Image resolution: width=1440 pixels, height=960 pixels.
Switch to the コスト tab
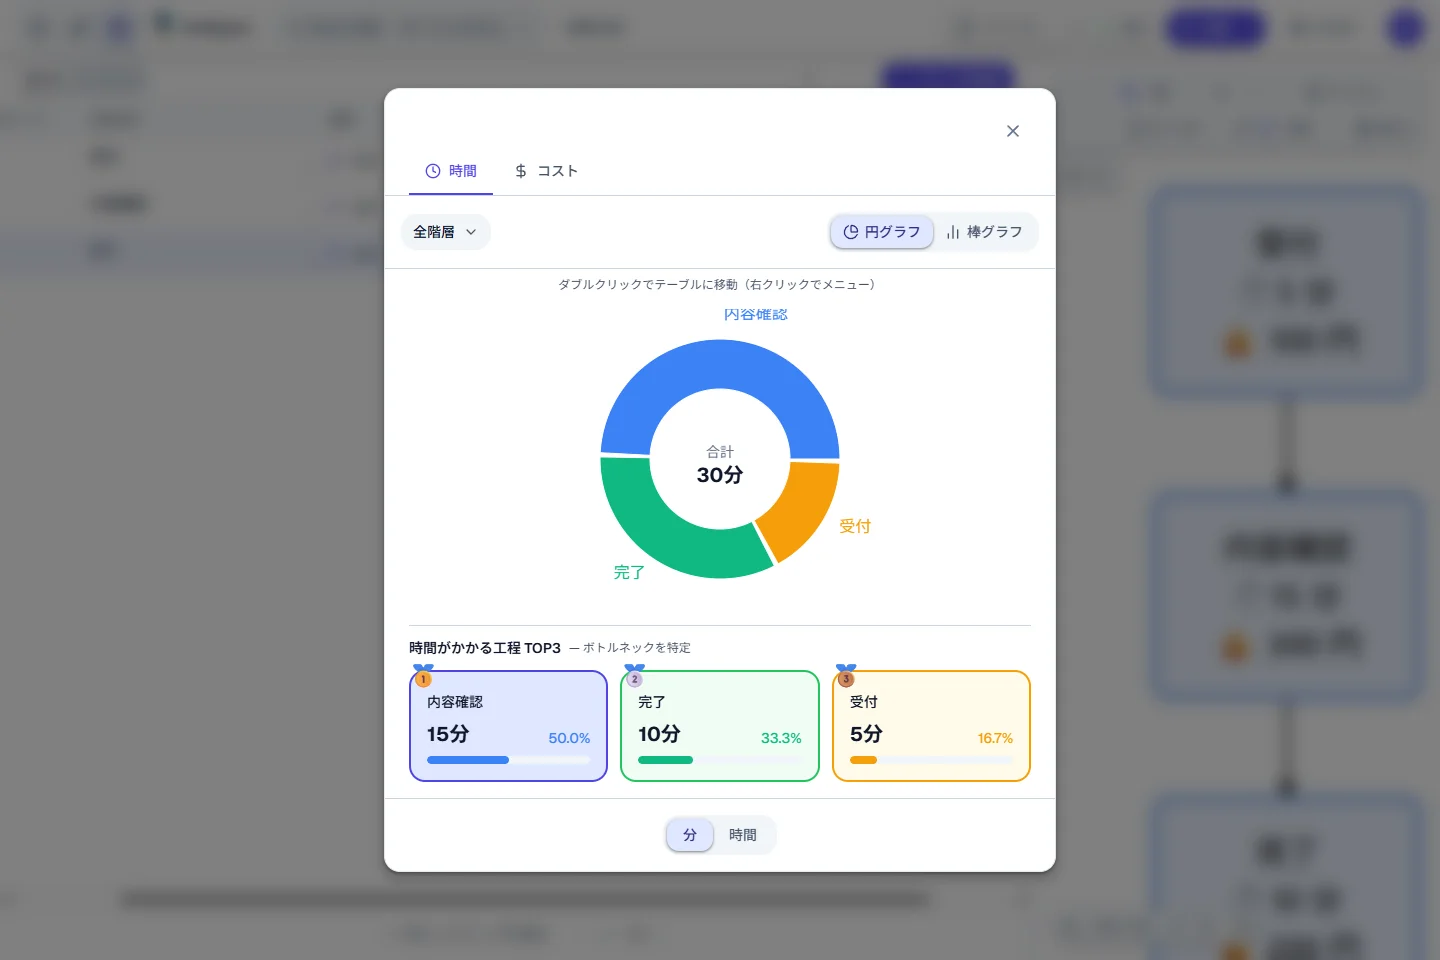pos(546,171)
